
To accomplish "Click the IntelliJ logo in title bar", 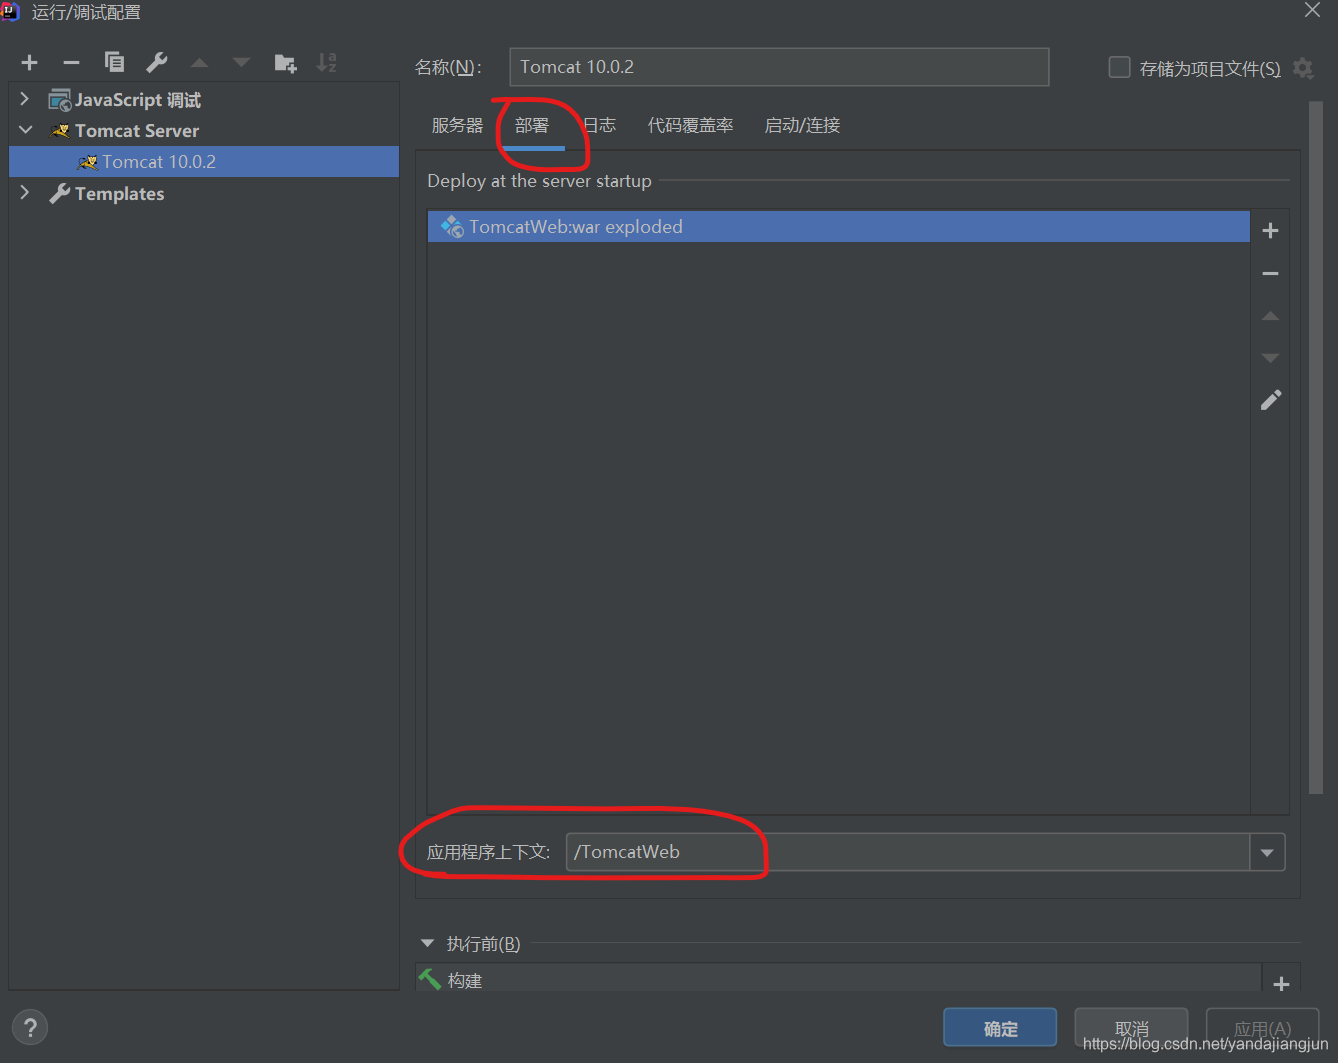I will point(10,12).
